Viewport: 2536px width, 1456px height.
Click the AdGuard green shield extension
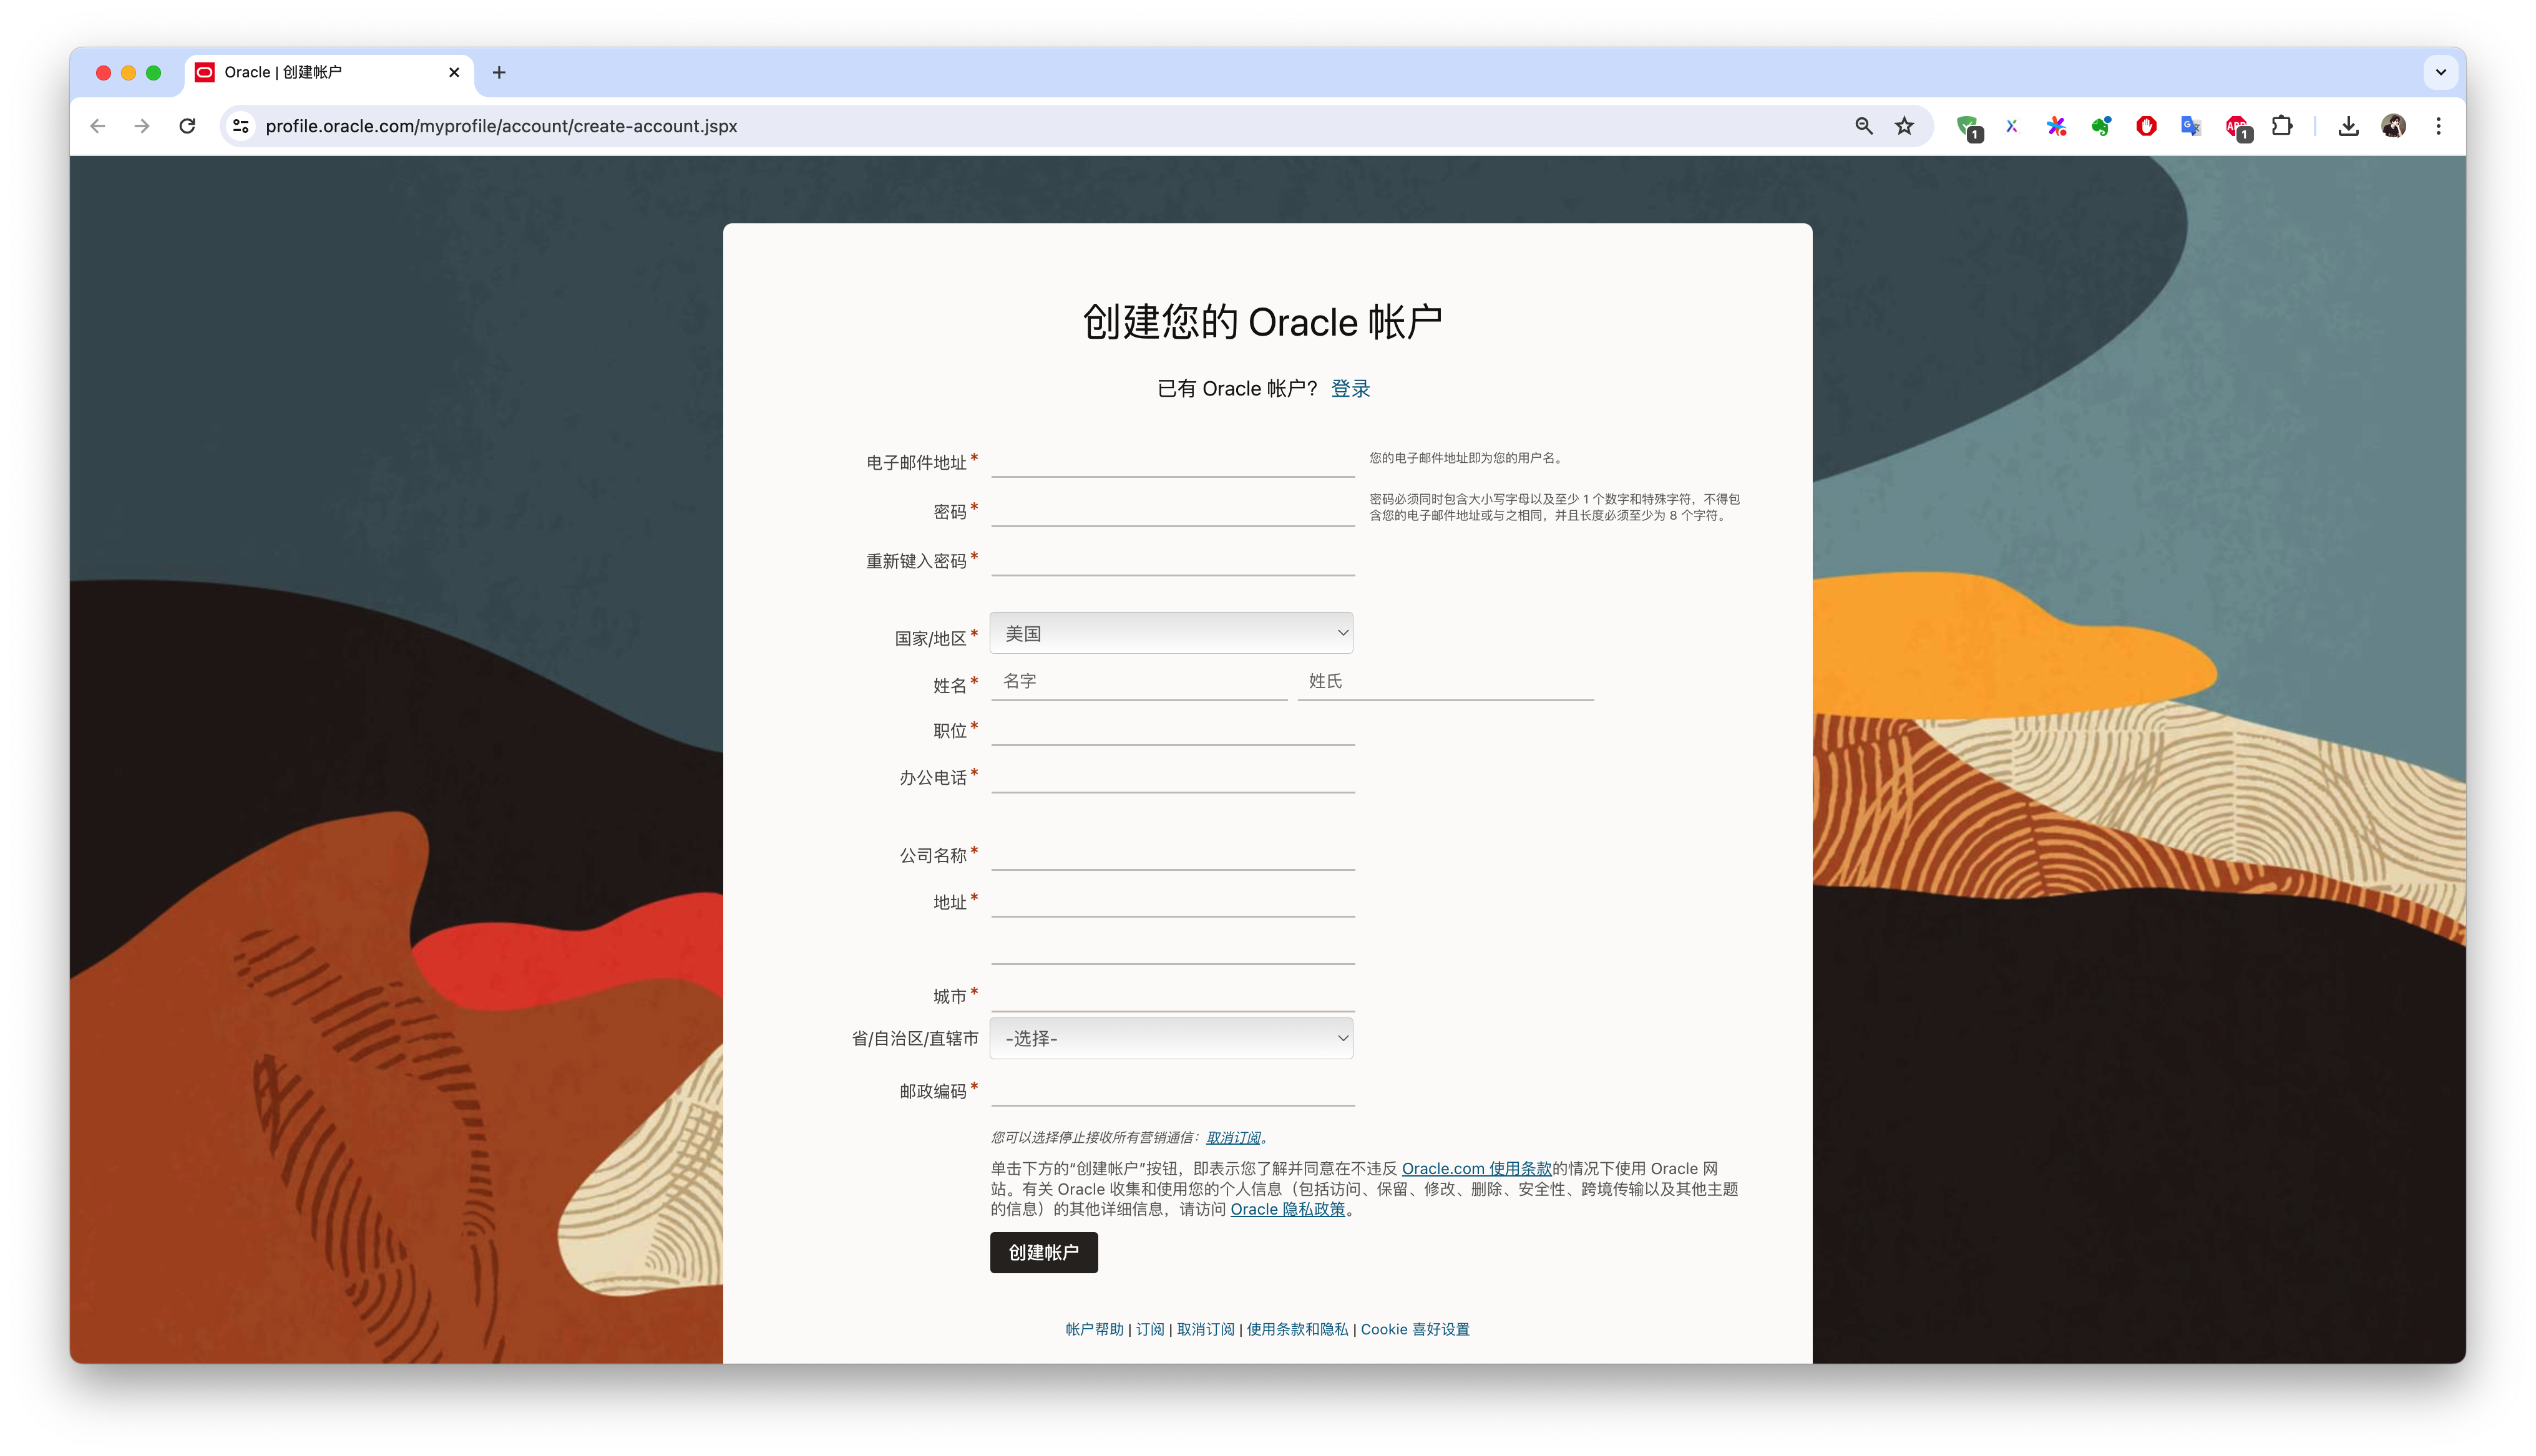click(1967, 127)
